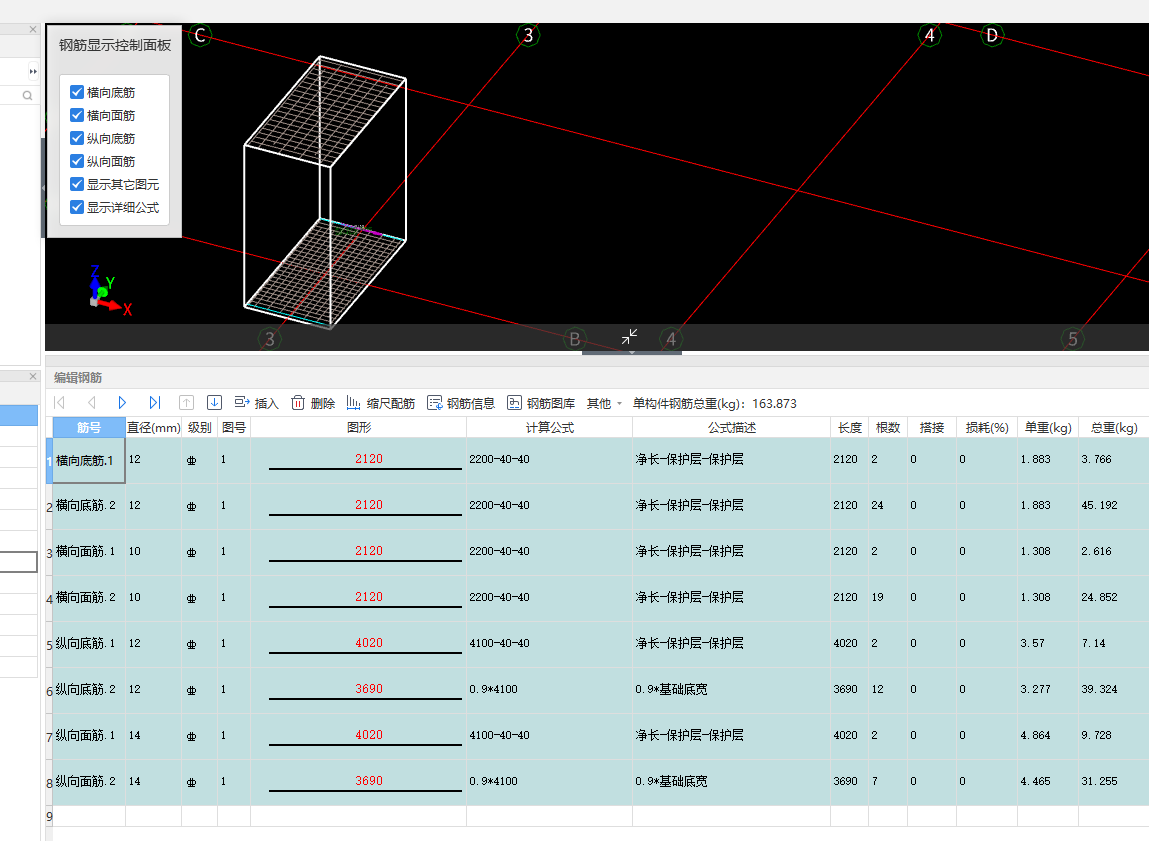This screenshot has height=841, width=1149.
Task: Open 钢筋信息 rebar info
Action: [461, 403]
